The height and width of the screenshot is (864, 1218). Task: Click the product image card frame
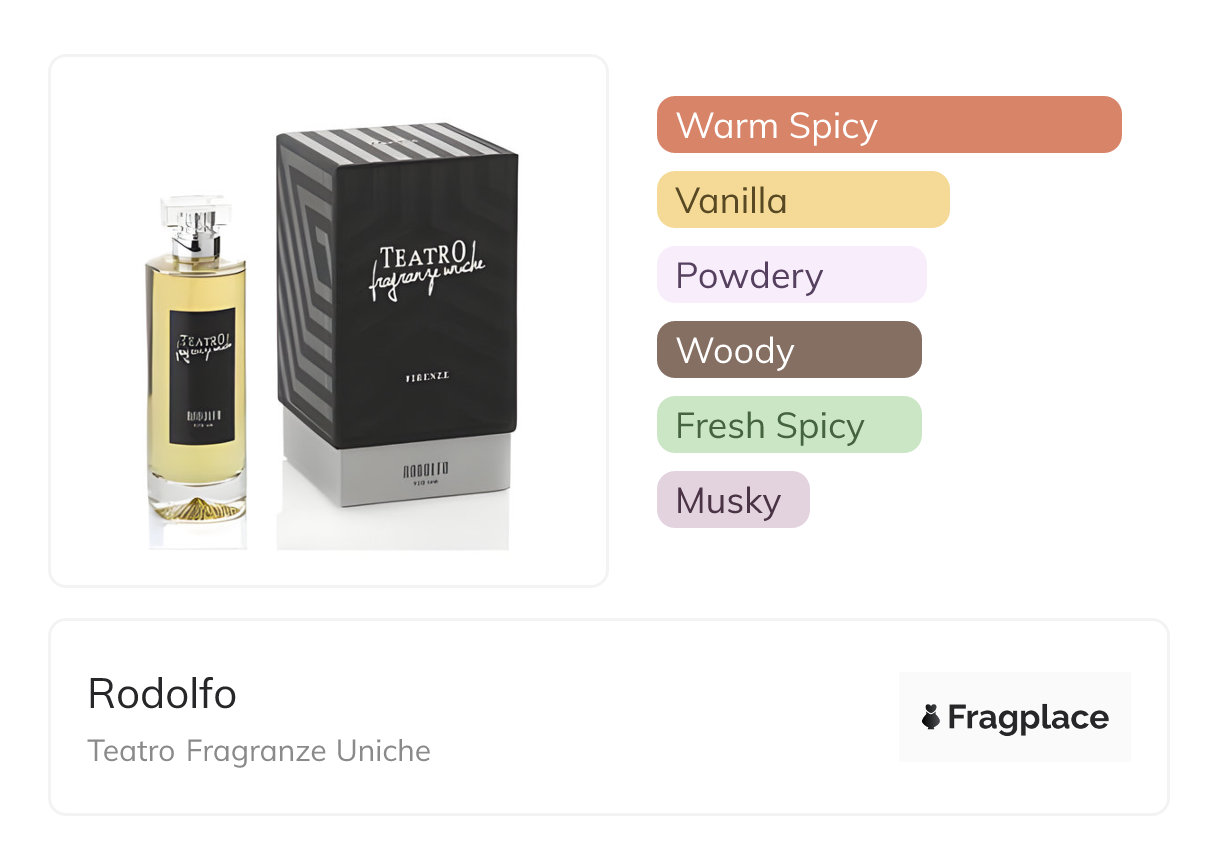tap(329, 321)
